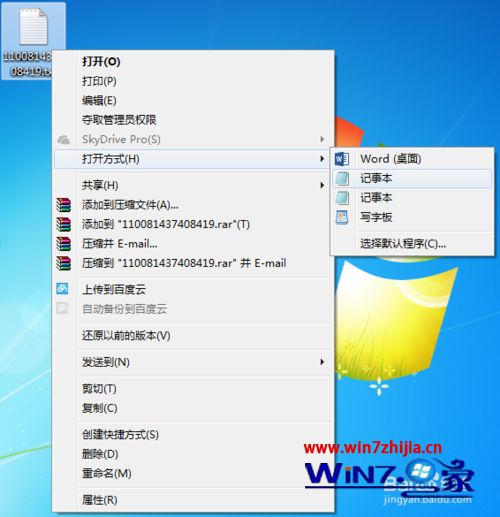Screen dimensions: 500x517
Task: Open with 写字板 in submenu
Action: pyautogui.click(x=412, y=217)
